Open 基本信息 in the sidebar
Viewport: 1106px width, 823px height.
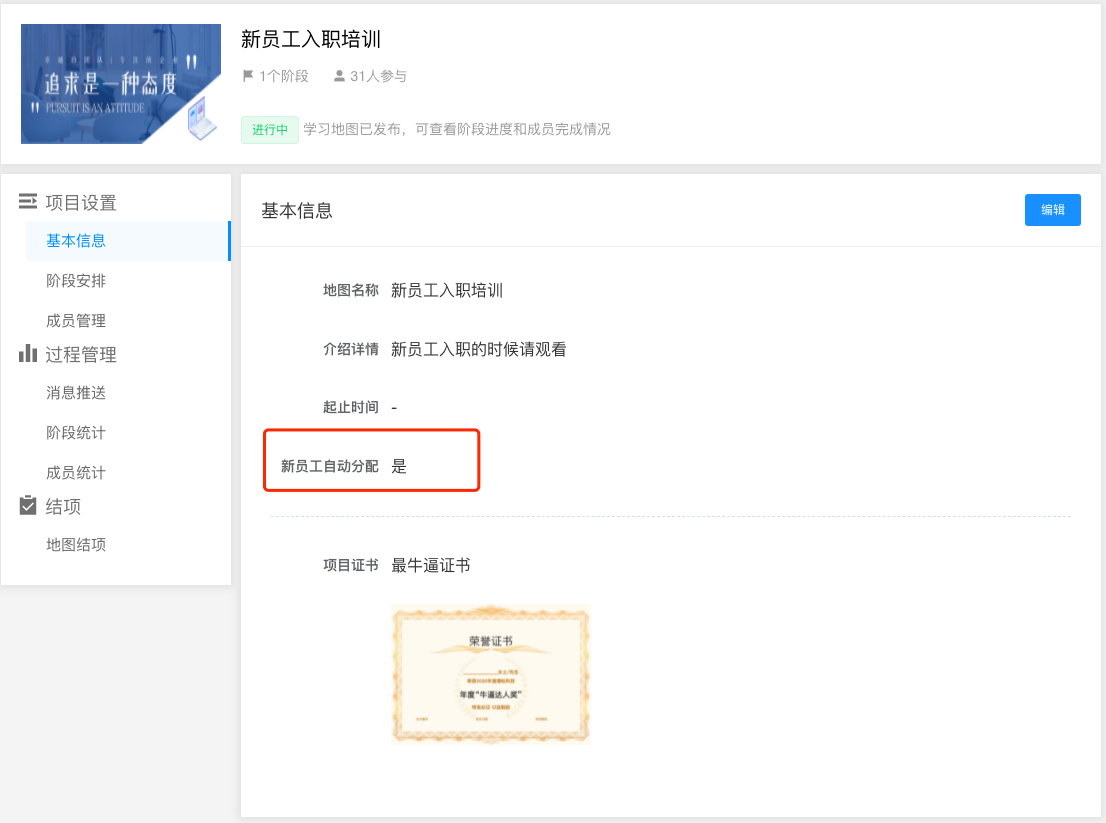pyautogui.click(x=128, y=240)
